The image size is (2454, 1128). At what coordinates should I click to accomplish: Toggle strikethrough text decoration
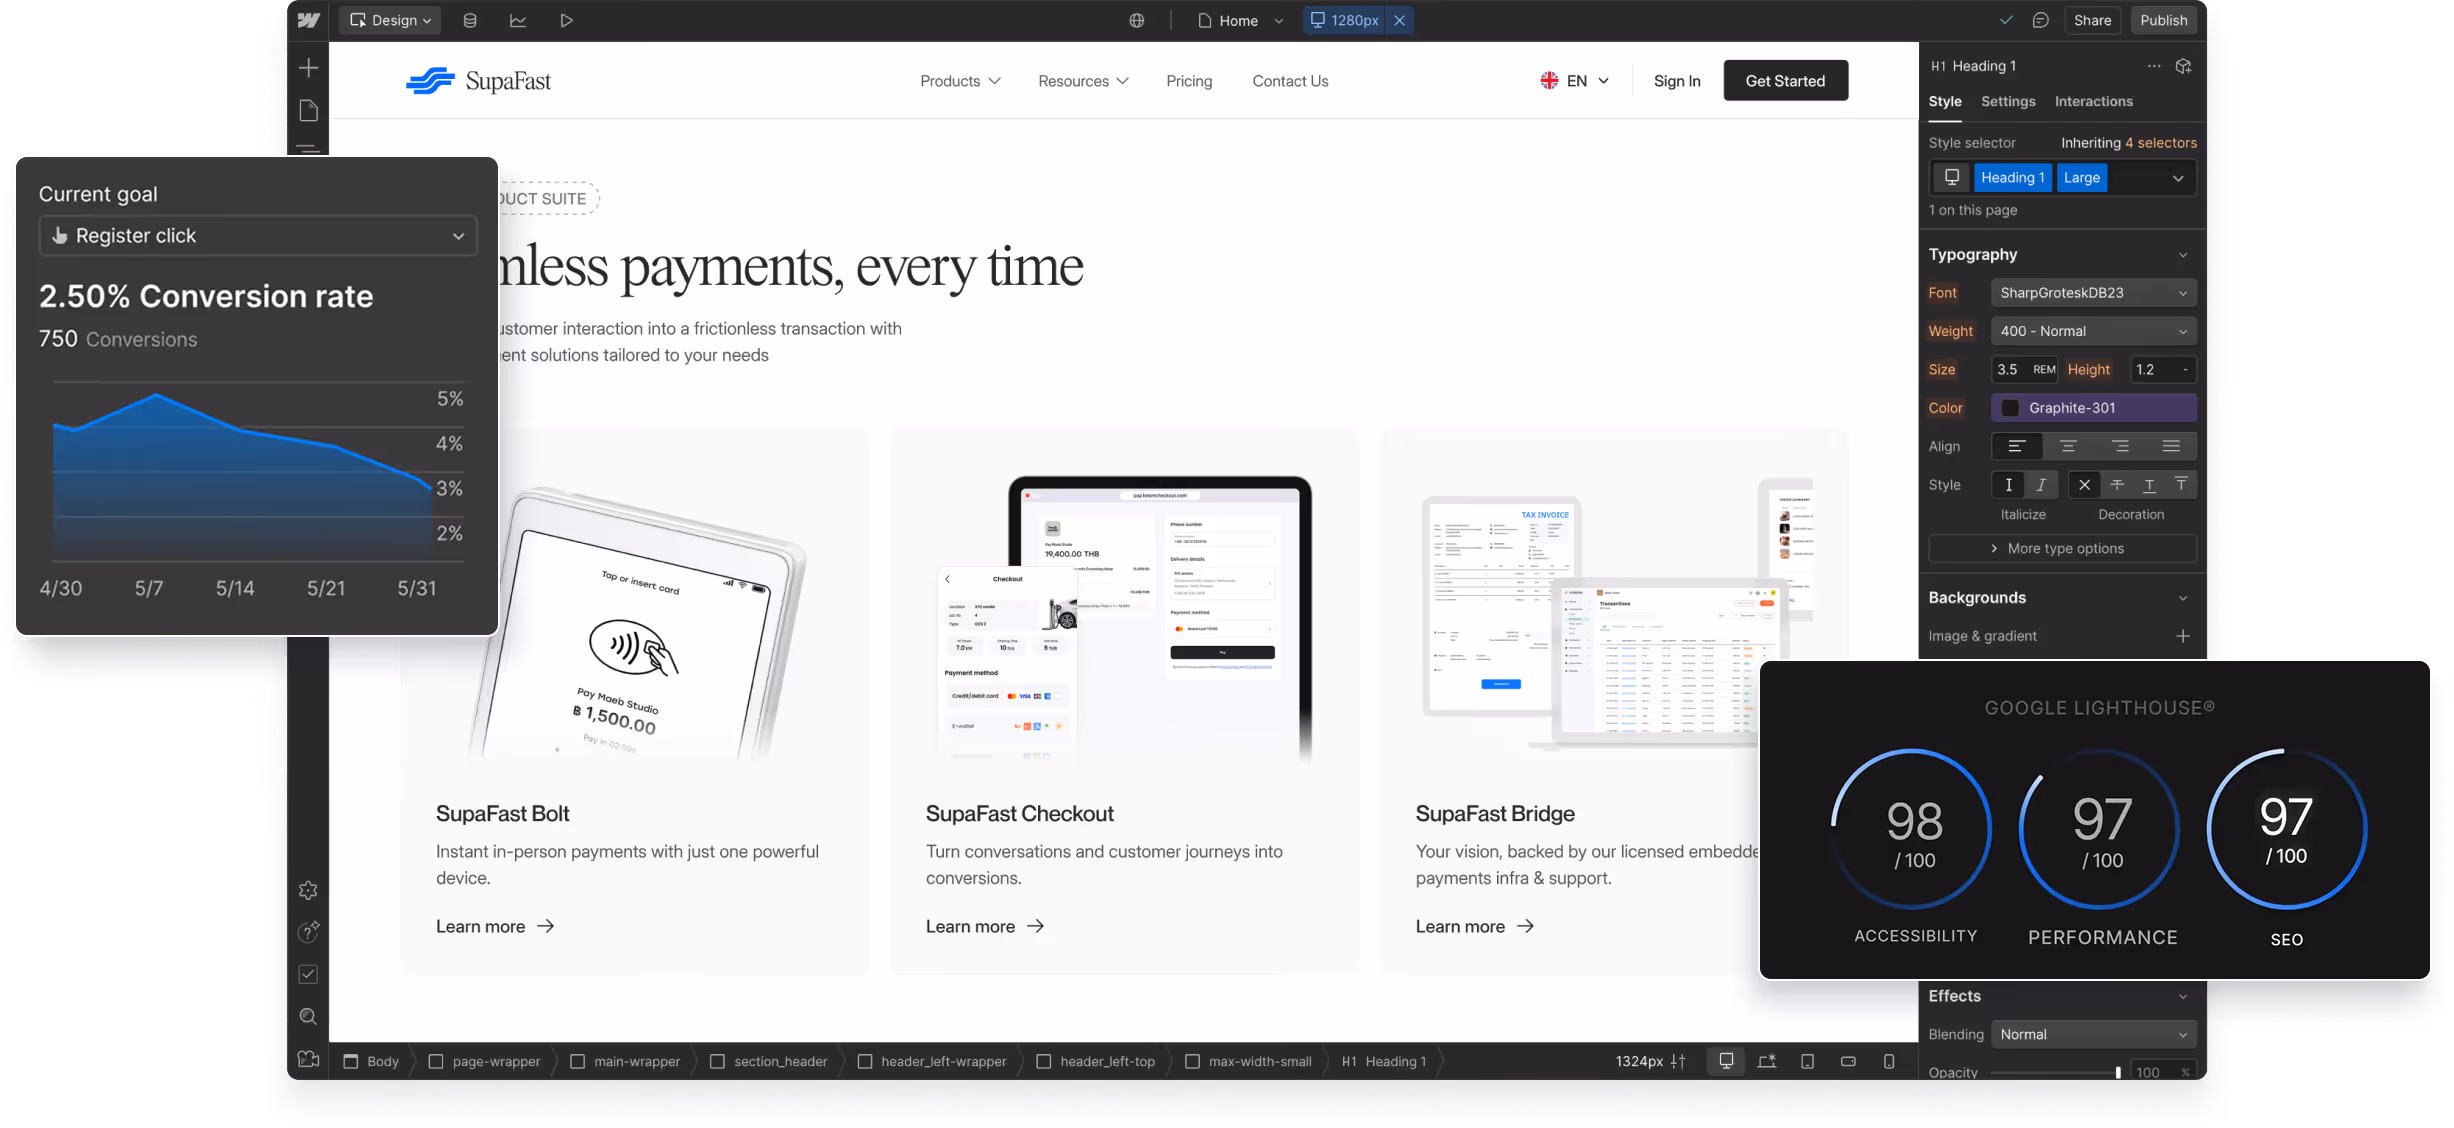pyautogui.click(x=2117, y=485)
